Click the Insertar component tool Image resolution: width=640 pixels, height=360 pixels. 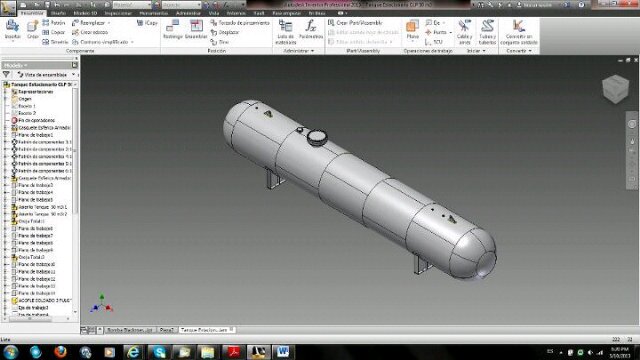pyautogui.click(x=12, y=29)
